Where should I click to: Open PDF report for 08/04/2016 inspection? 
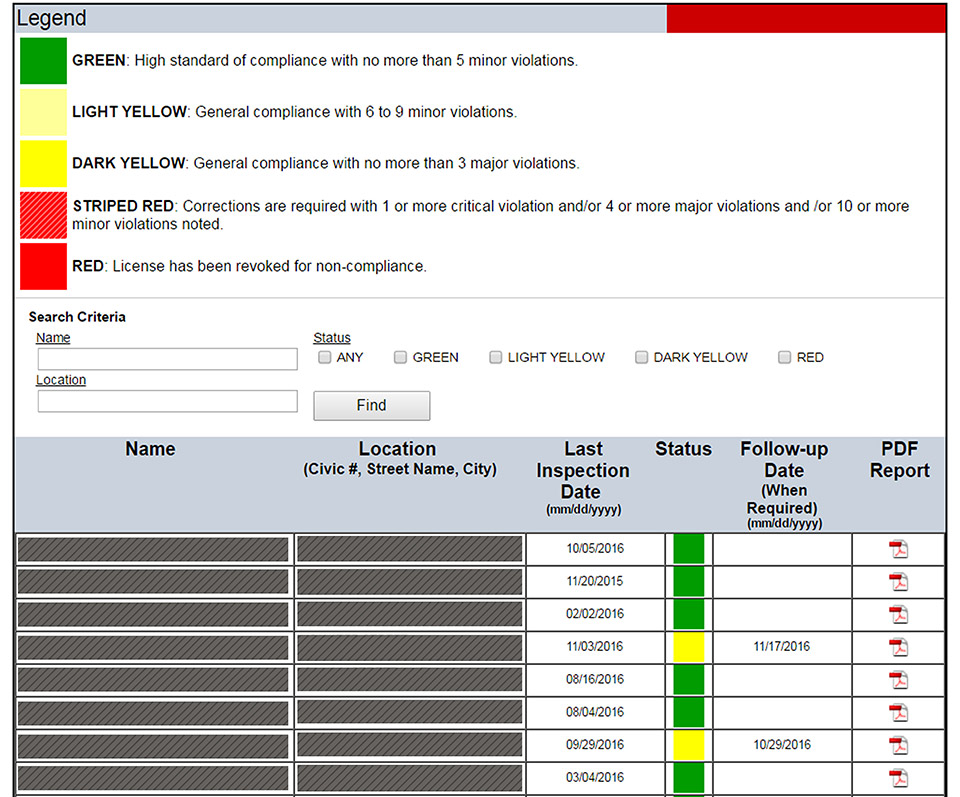click(898, 713)
